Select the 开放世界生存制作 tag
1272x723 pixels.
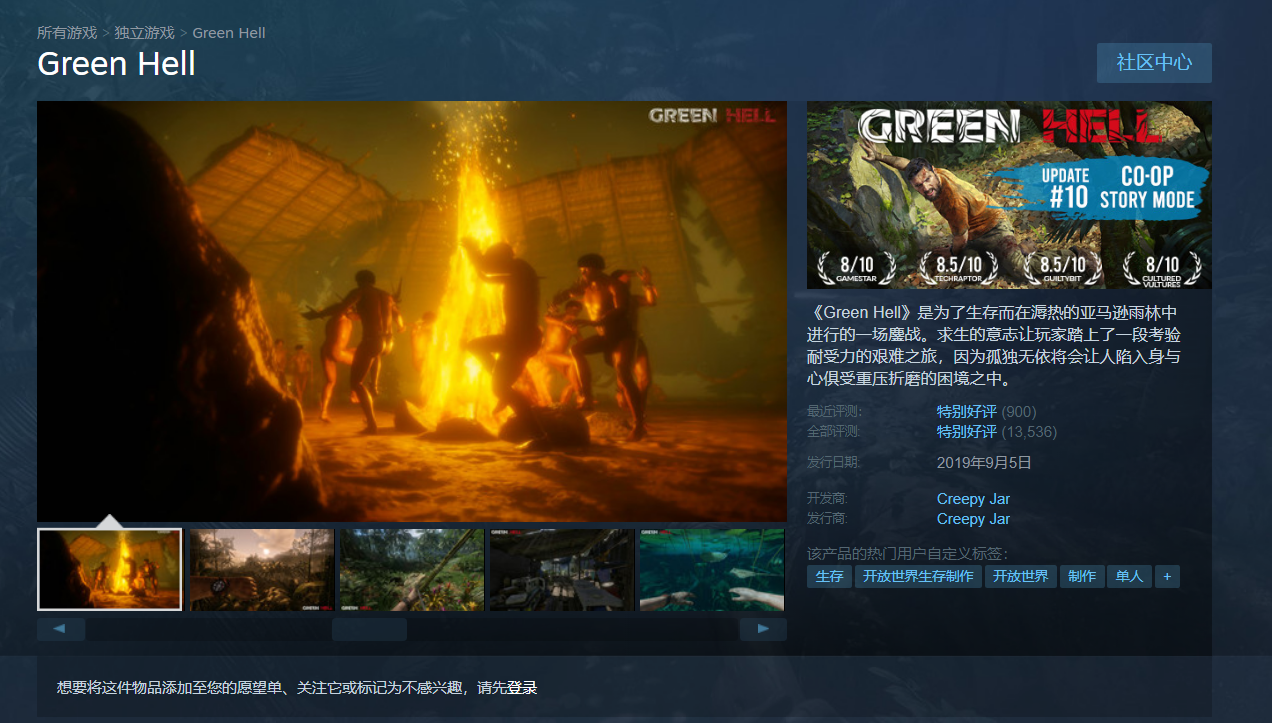click(918, 577)
